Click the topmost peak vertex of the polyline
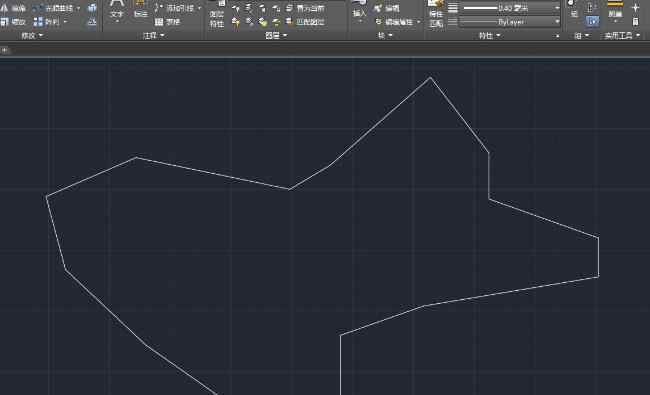This screenshot has height=395, width=650. (x=430, y=77)
